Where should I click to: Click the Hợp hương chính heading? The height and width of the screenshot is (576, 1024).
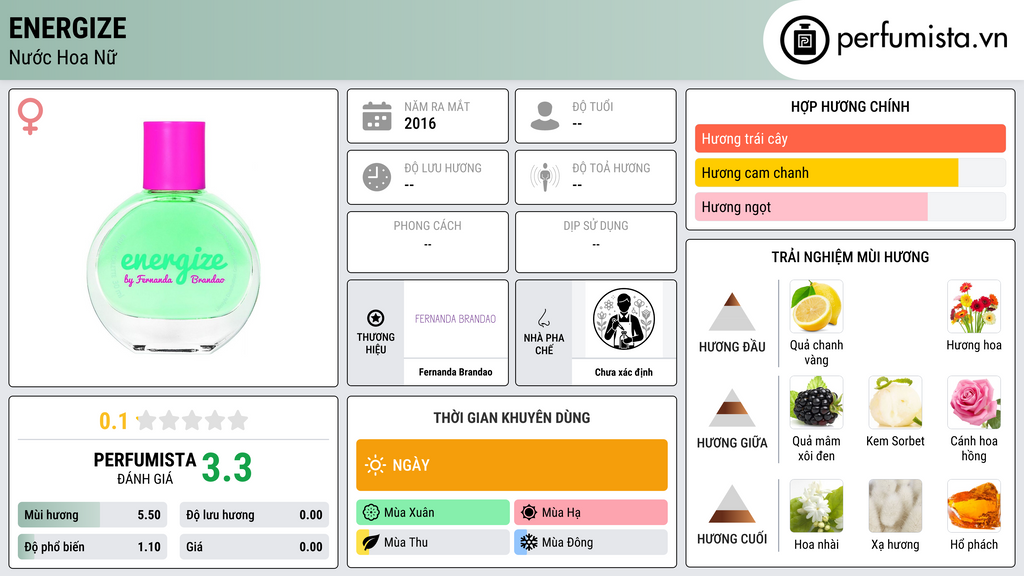coord(850,106)
